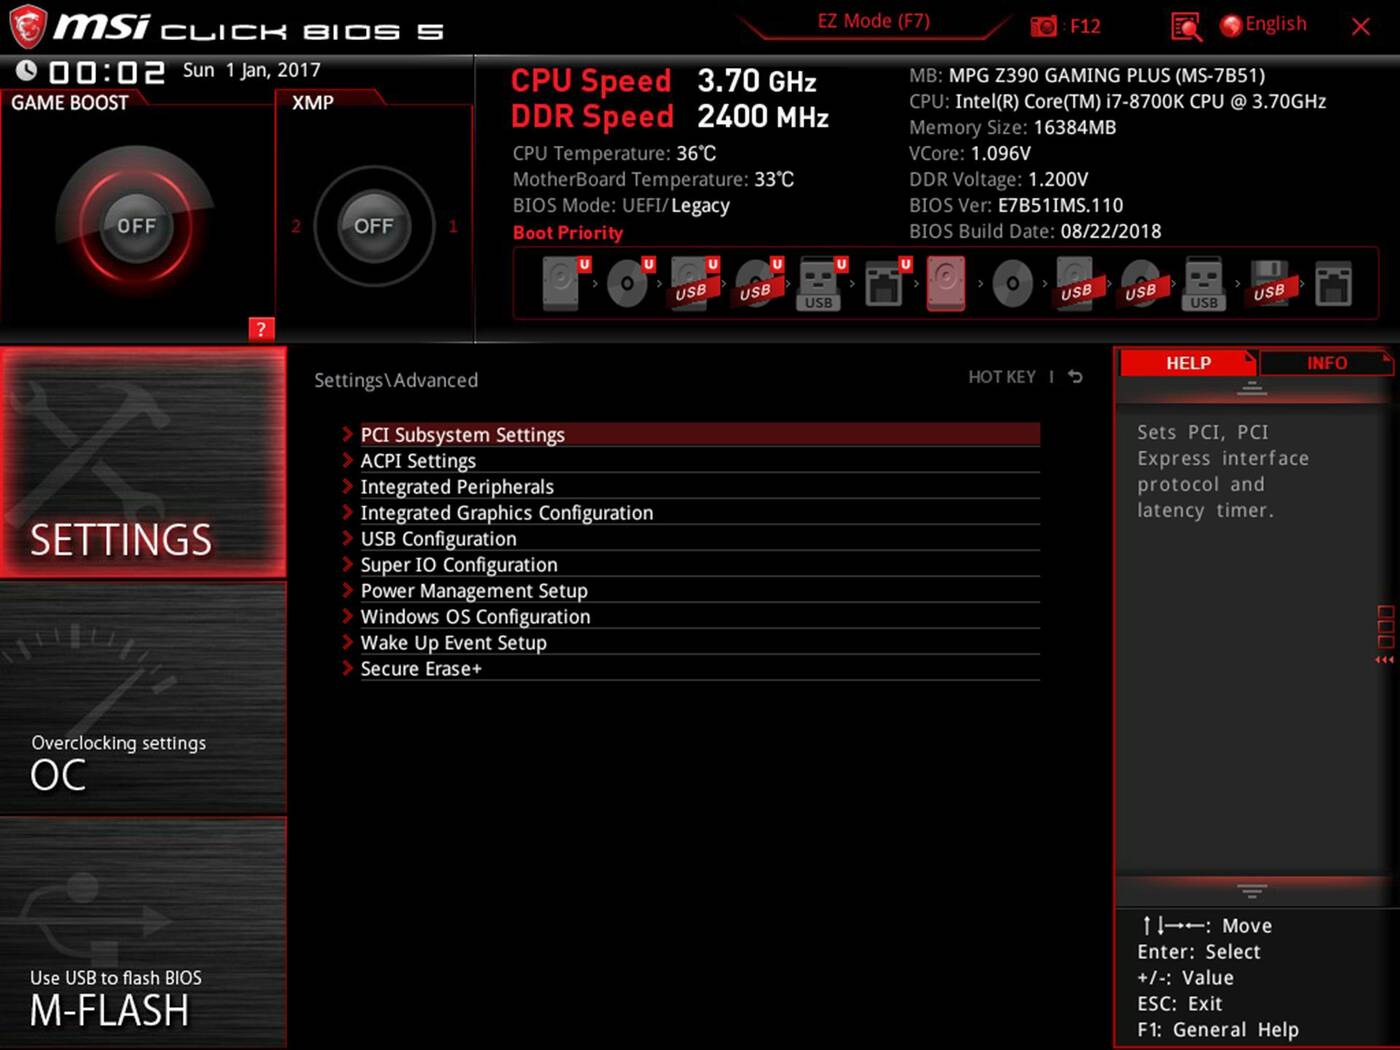Open the Wake Up Event Setup submenu
1400x1050 pixels.
[453, 643]
